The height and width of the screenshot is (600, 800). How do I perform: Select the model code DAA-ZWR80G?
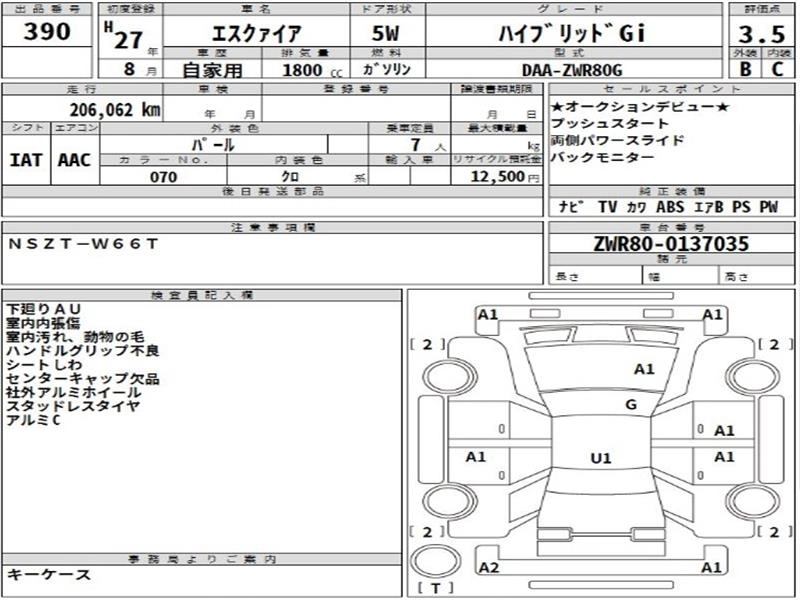(573, 69)
